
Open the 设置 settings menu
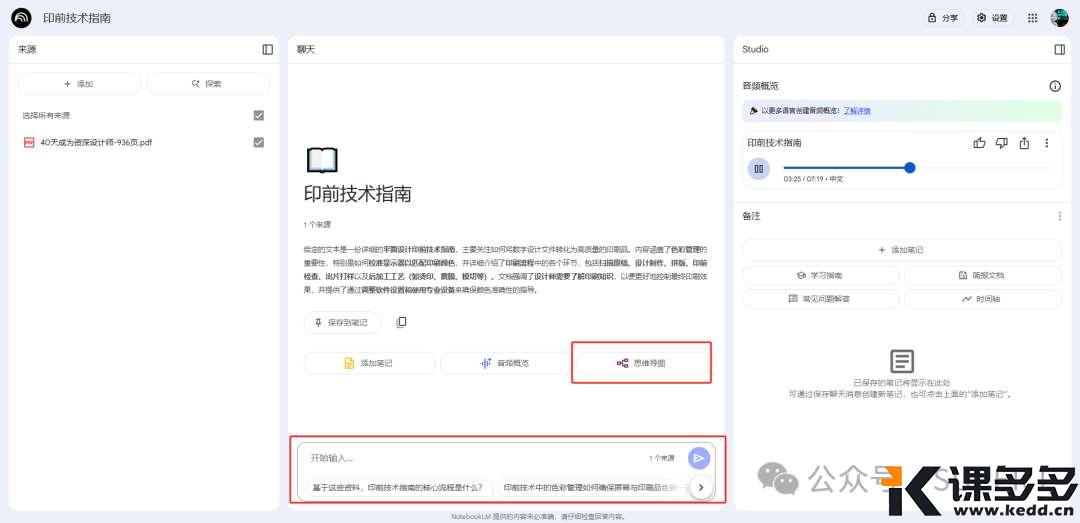tap(992, 18)
